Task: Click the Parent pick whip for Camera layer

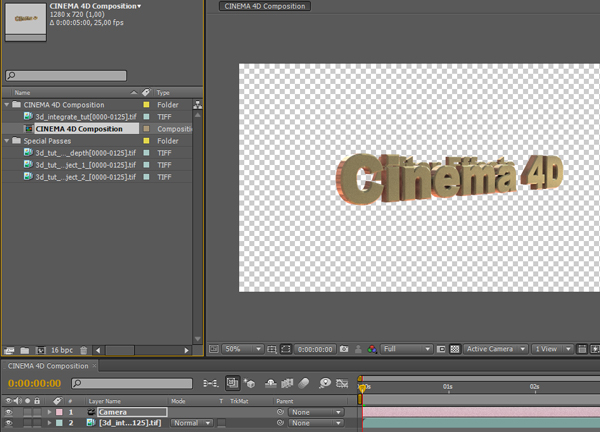Action: coord(280,412)
